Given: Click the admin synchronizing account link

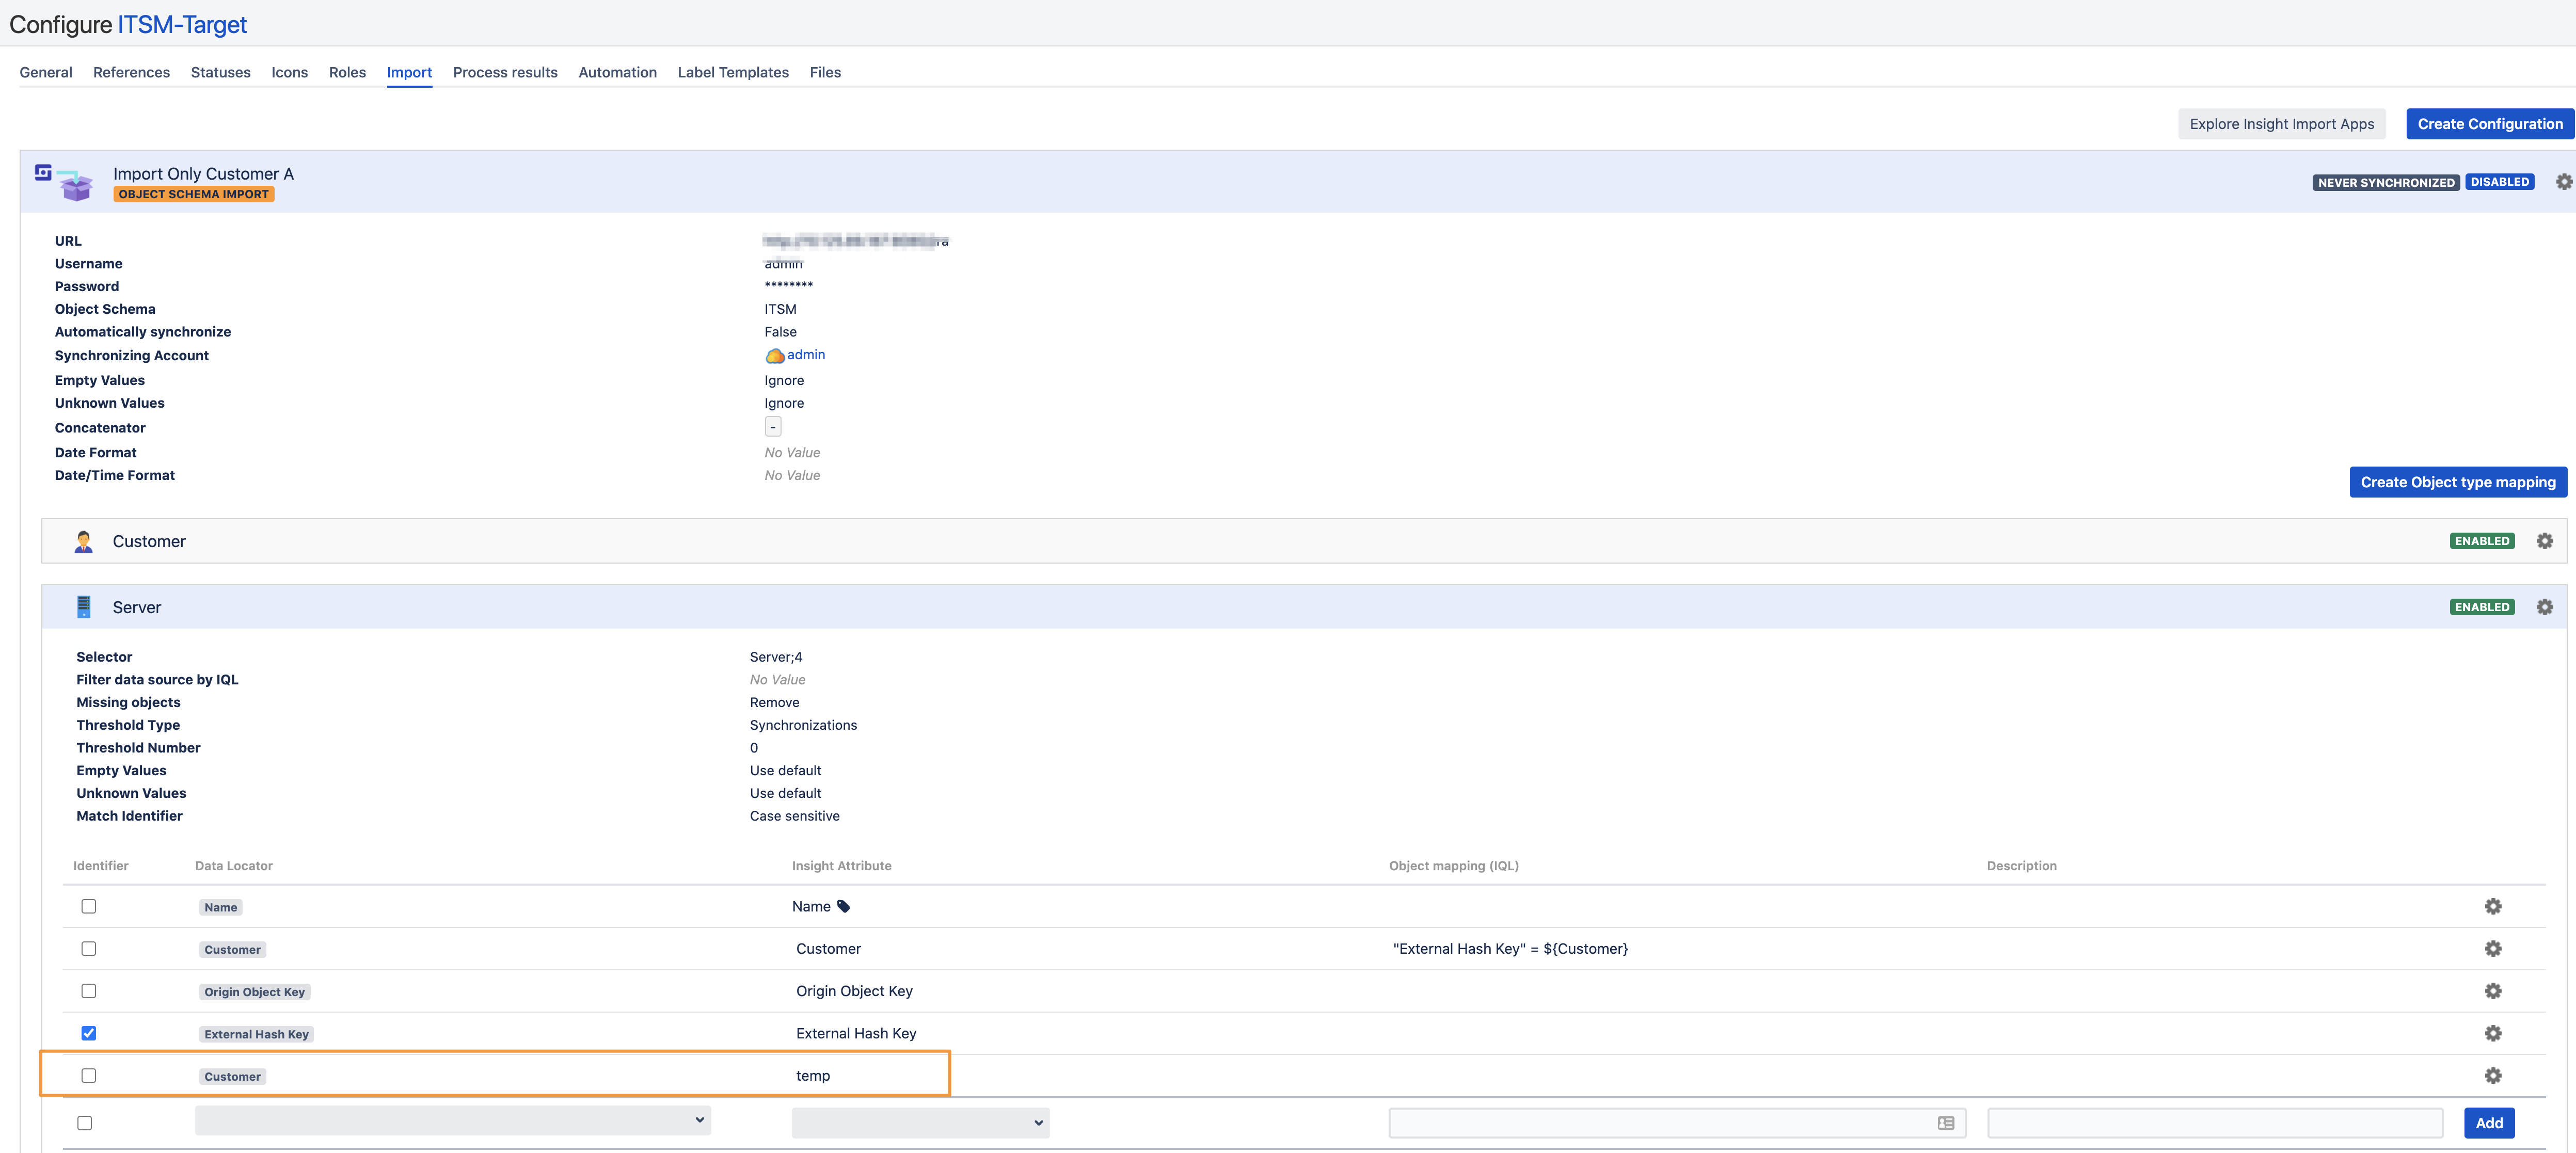Looking at the screenshot, I should tap(805, 355).
